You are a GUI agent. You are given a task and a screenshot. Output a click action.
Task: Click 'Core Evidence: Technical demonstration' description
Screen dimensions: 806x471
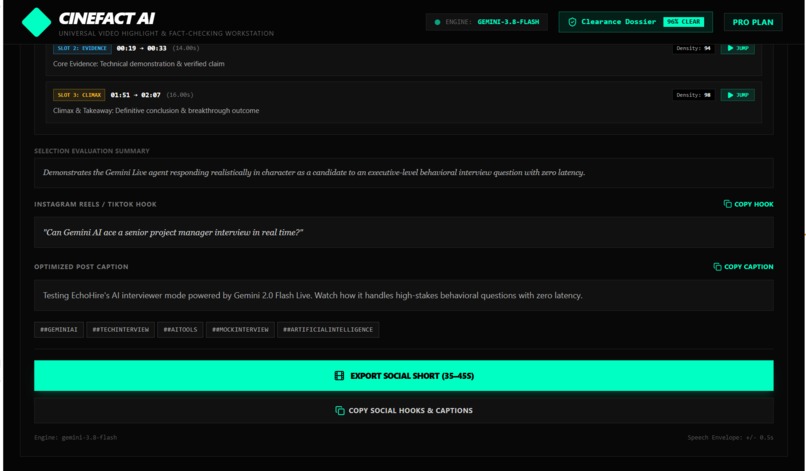[139, 64]
